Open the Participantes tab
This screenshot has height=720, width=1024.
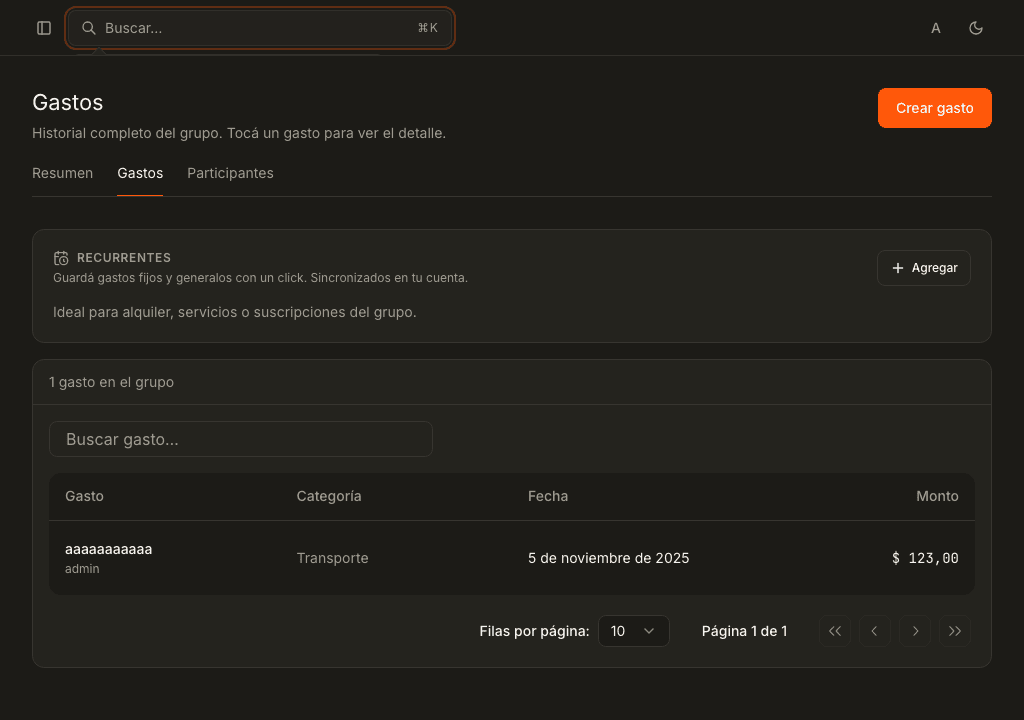(231, 173)
